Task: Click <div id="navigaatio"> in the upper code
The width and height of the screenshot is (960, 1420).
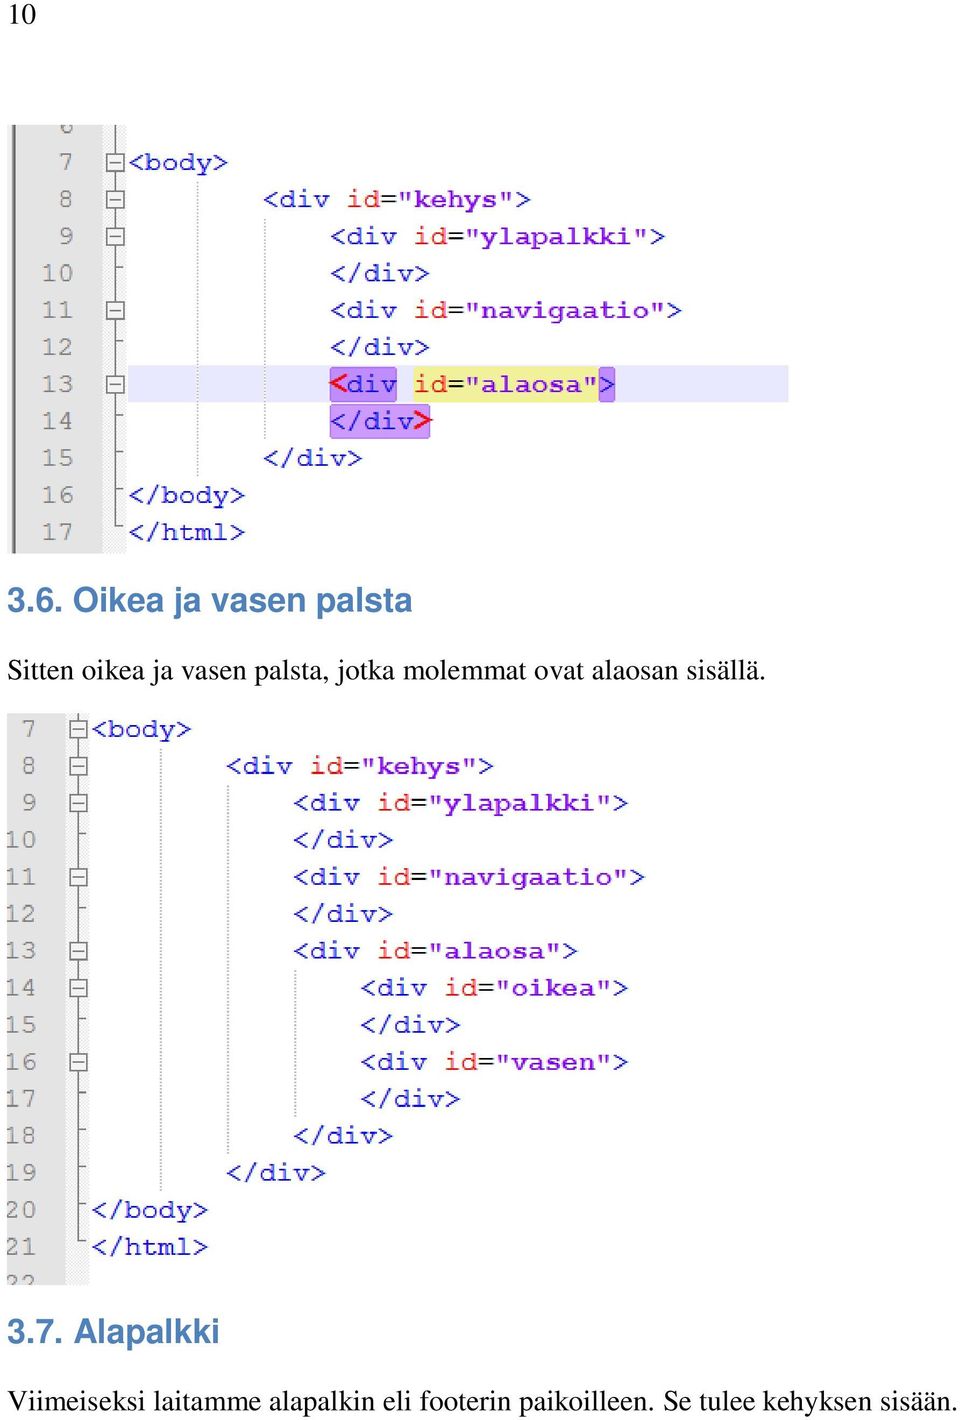Action: click(506, 311)
